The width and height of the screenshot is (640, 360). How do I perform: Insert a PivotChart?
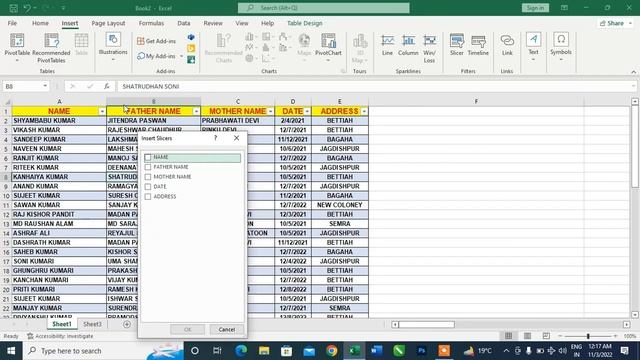(x=328, y=48)
